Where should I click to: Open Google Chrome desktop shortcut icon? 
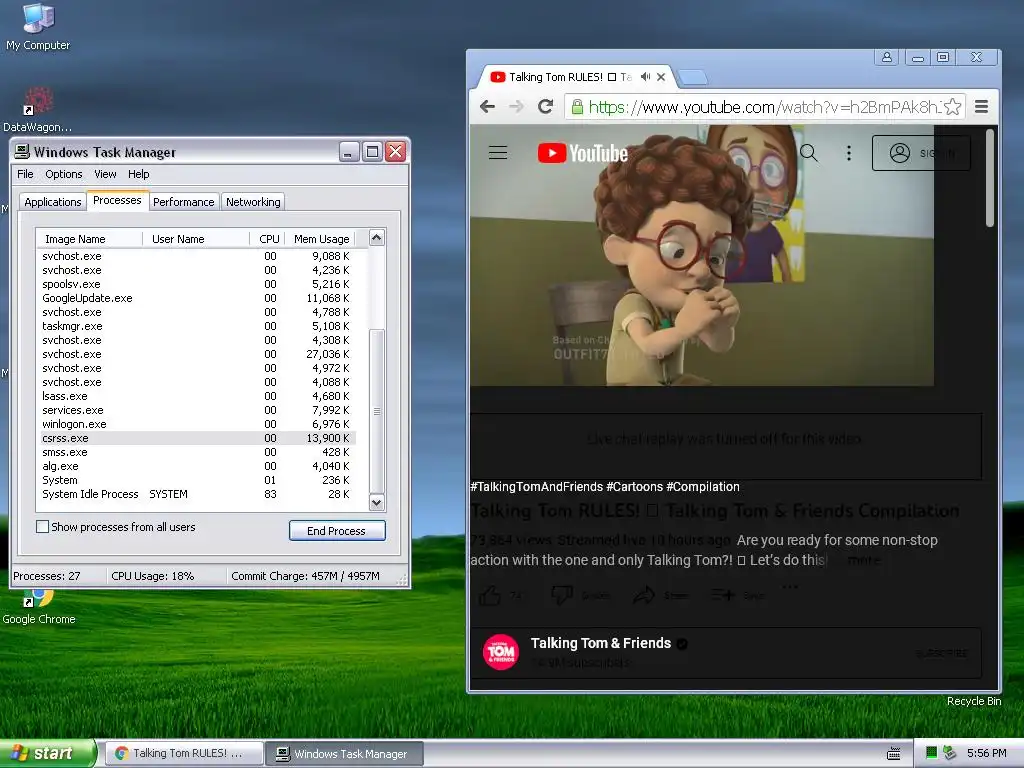coord(39,607)
